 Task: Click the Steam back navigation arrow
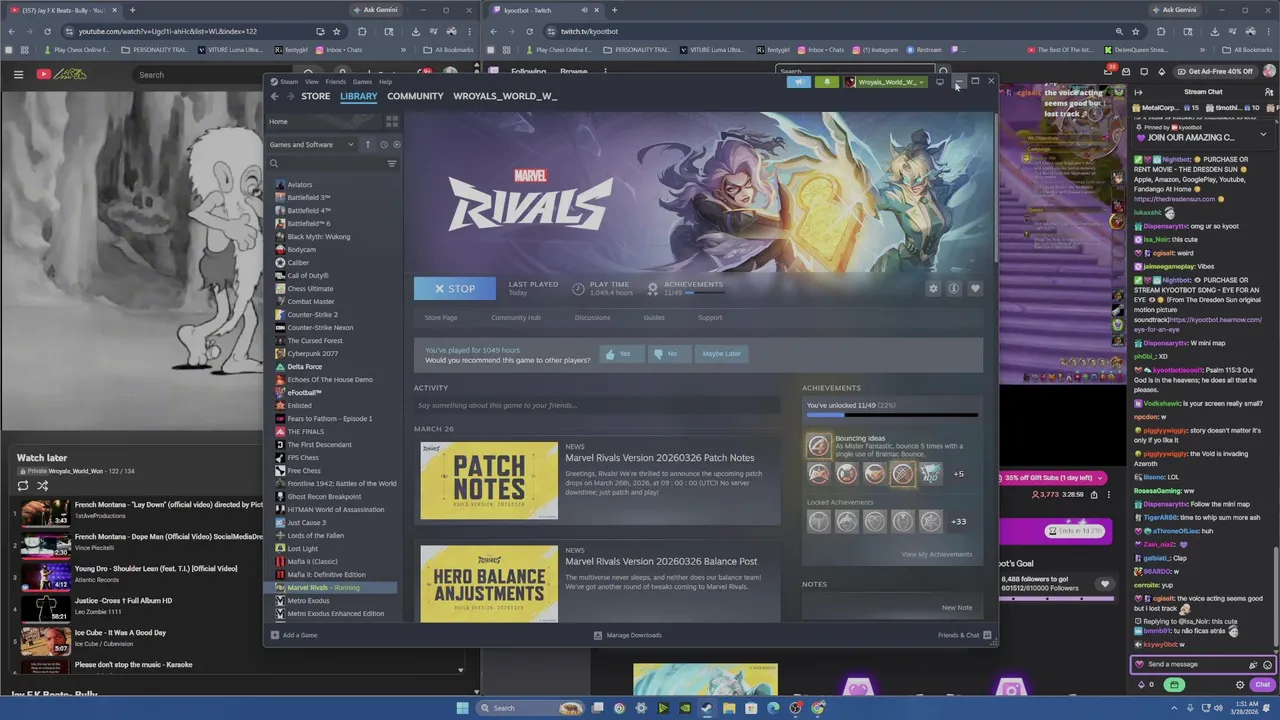[x=274, y=96]
